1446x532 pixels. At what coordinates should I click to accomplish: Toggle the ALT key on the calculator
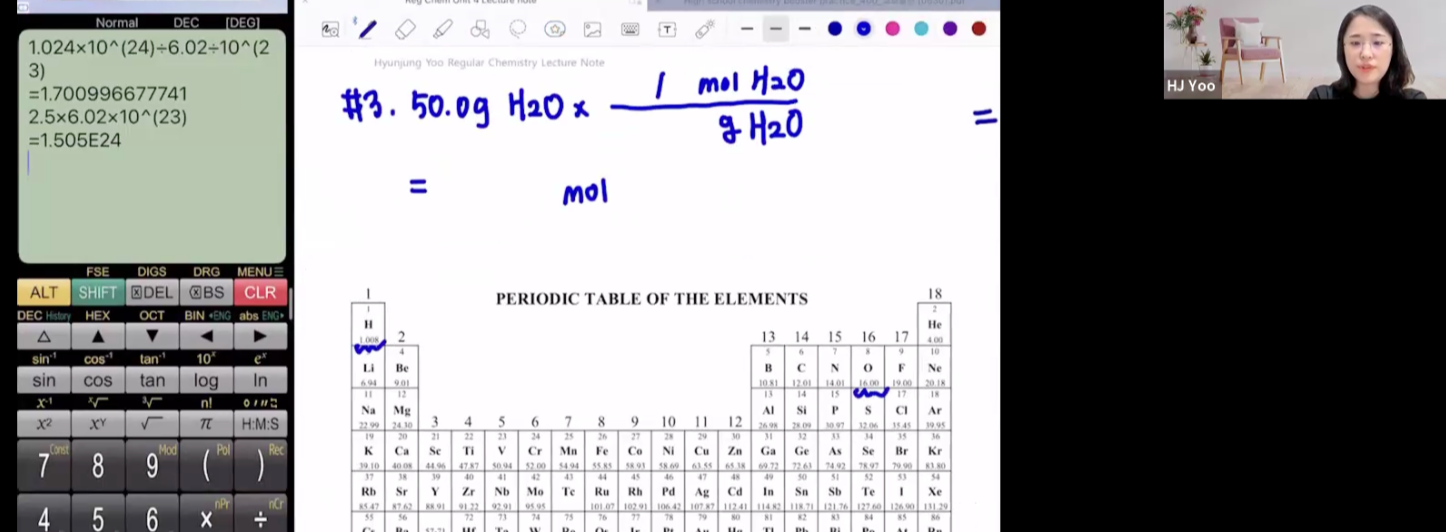tap(43, 292)
